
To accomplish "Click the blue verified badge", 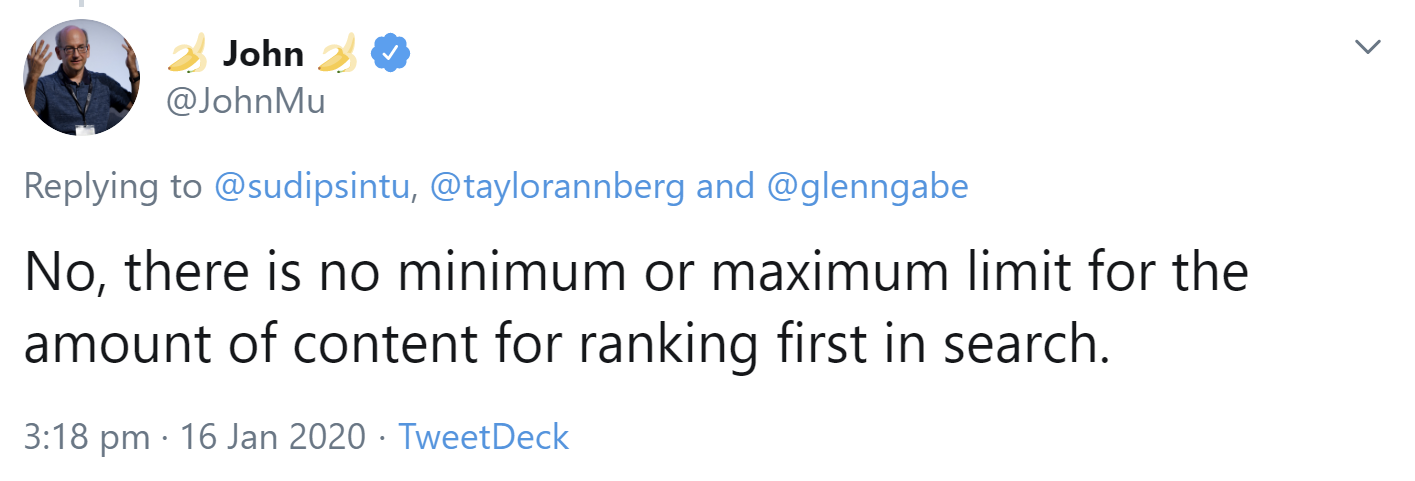I will tap(388, 54).
